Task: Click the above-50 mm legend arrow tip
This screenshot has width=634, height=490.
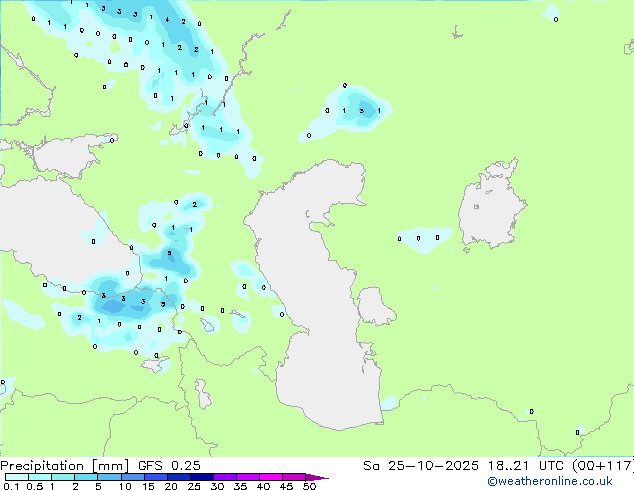Action: click(317, 477)
